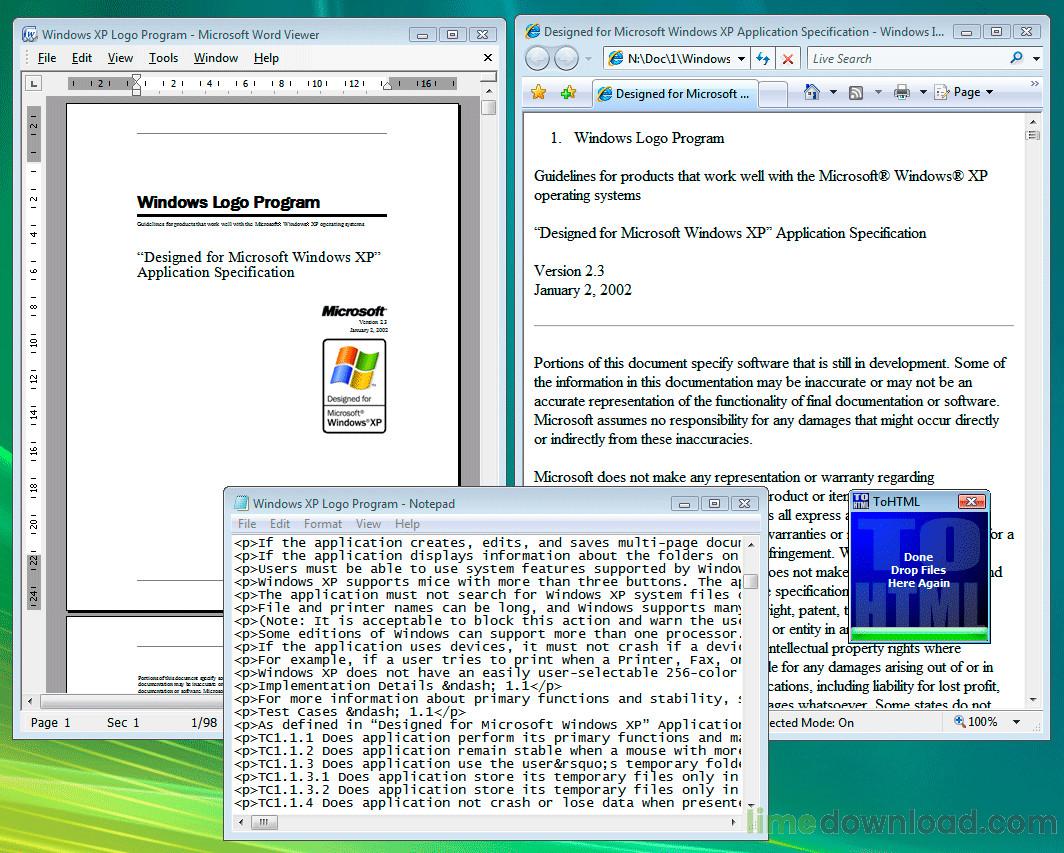Viewport: 1064px width, 853px height.
Task: Click the Notepad horizontal scrollbar track
Action: (500, 823)
